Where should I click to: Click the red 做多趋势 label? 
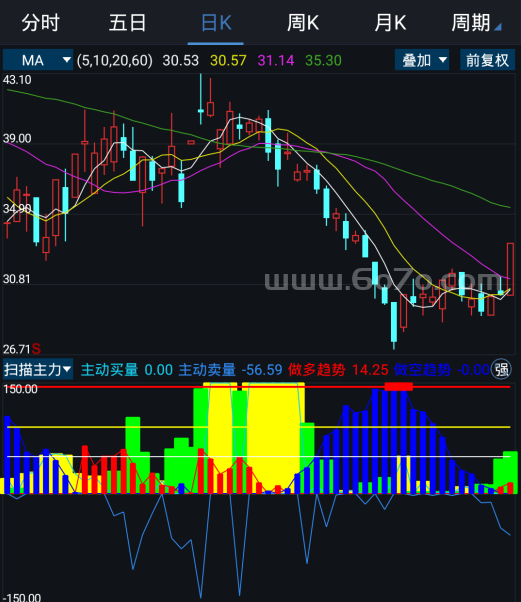pos(316,370)
